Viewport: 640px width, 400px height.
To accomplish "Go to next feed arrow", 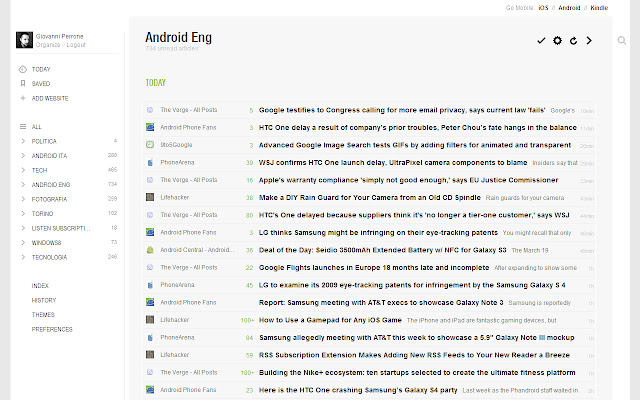I will 589,40.
